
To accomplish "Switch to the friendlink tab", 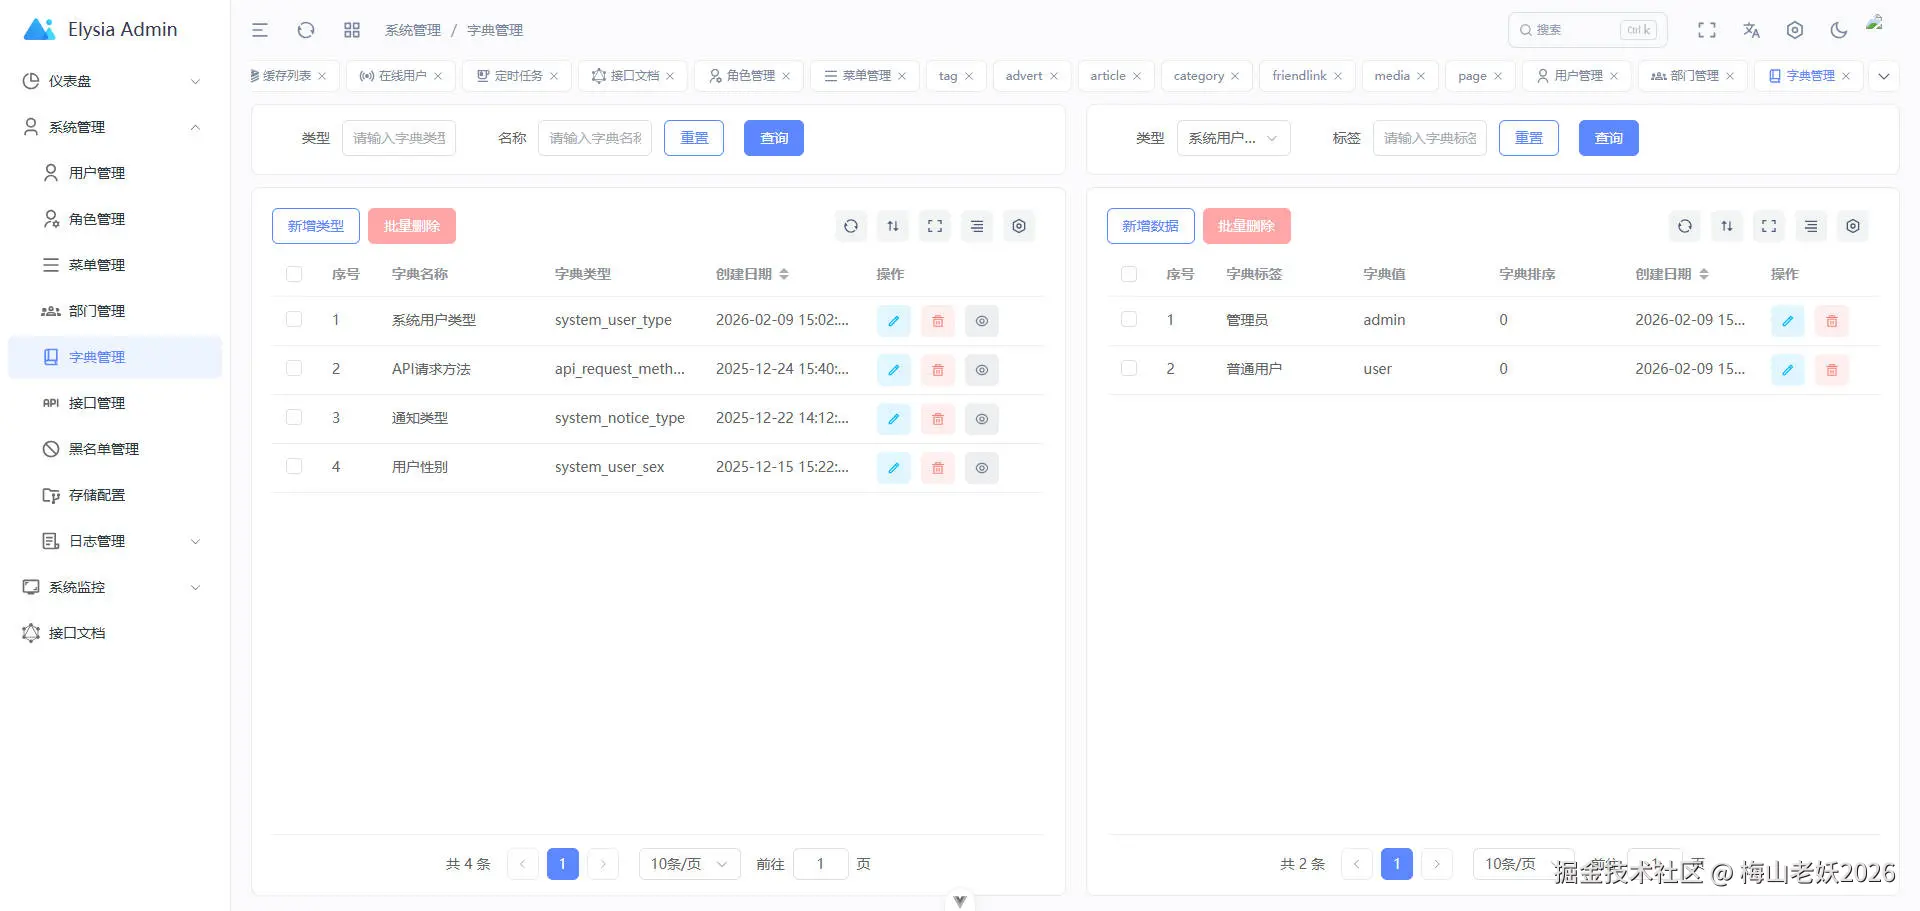I will click(x=1307, y=76).
